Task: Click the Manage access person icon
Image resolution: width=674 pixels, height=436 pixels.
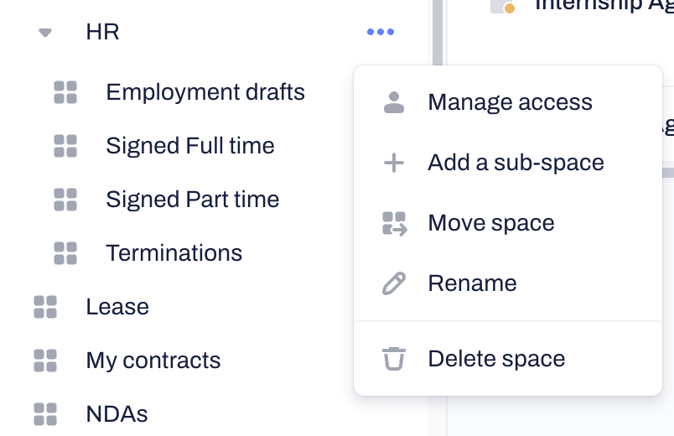Action: (394, 102)
